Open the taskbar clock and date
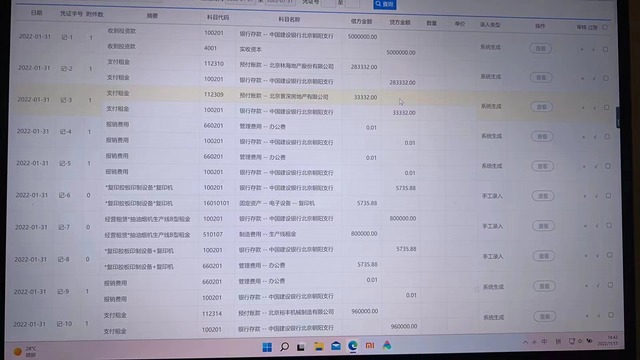 (609, 340)
